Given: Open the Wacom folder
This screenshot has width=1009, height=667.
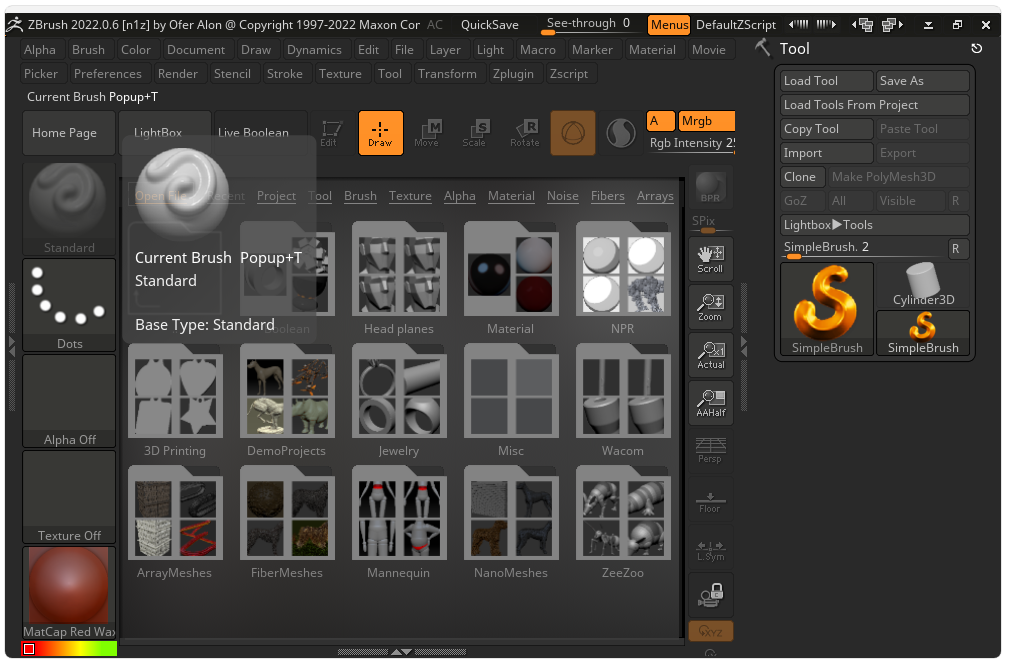Looking at the screenshot, I should pos(622,400).
